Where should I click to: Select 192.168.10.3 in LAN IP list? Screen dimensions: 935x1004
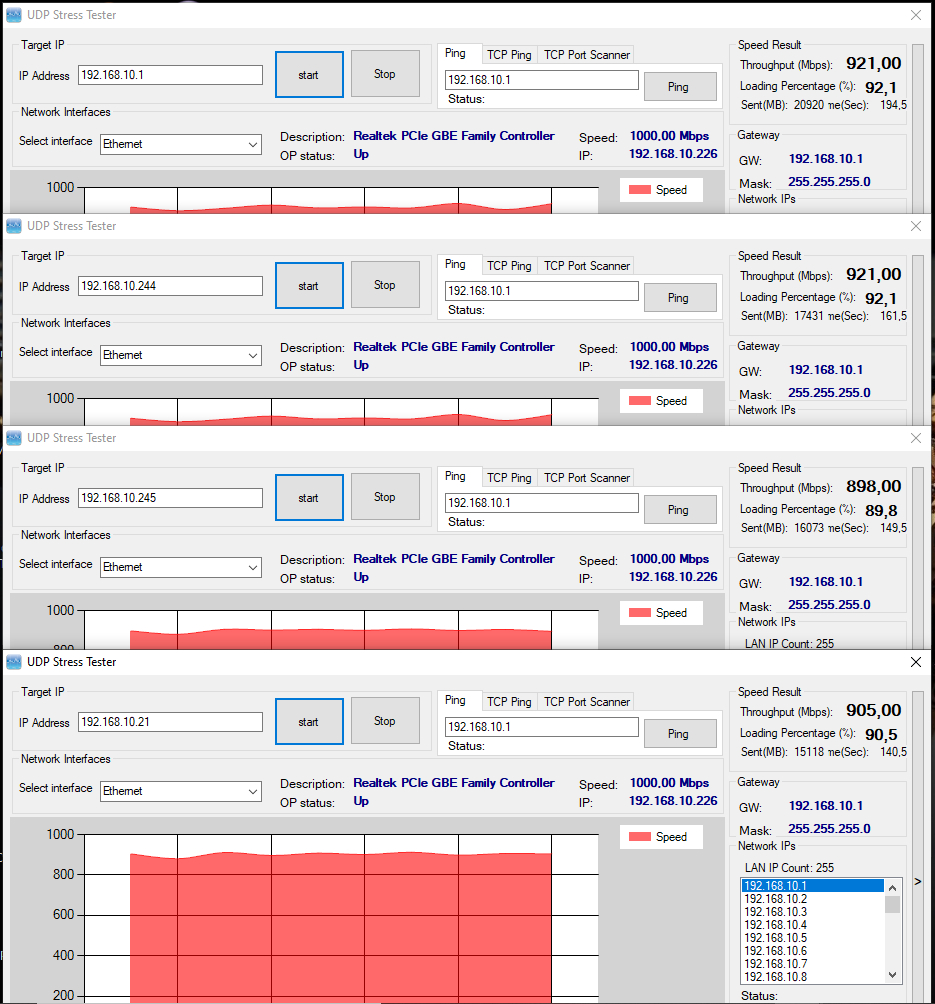tap(813, 912)
